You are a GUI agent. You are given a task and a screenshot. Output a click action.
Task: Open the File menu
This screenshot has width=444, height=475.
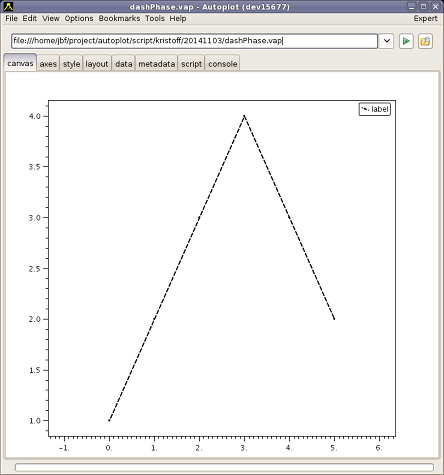(12, 18)
